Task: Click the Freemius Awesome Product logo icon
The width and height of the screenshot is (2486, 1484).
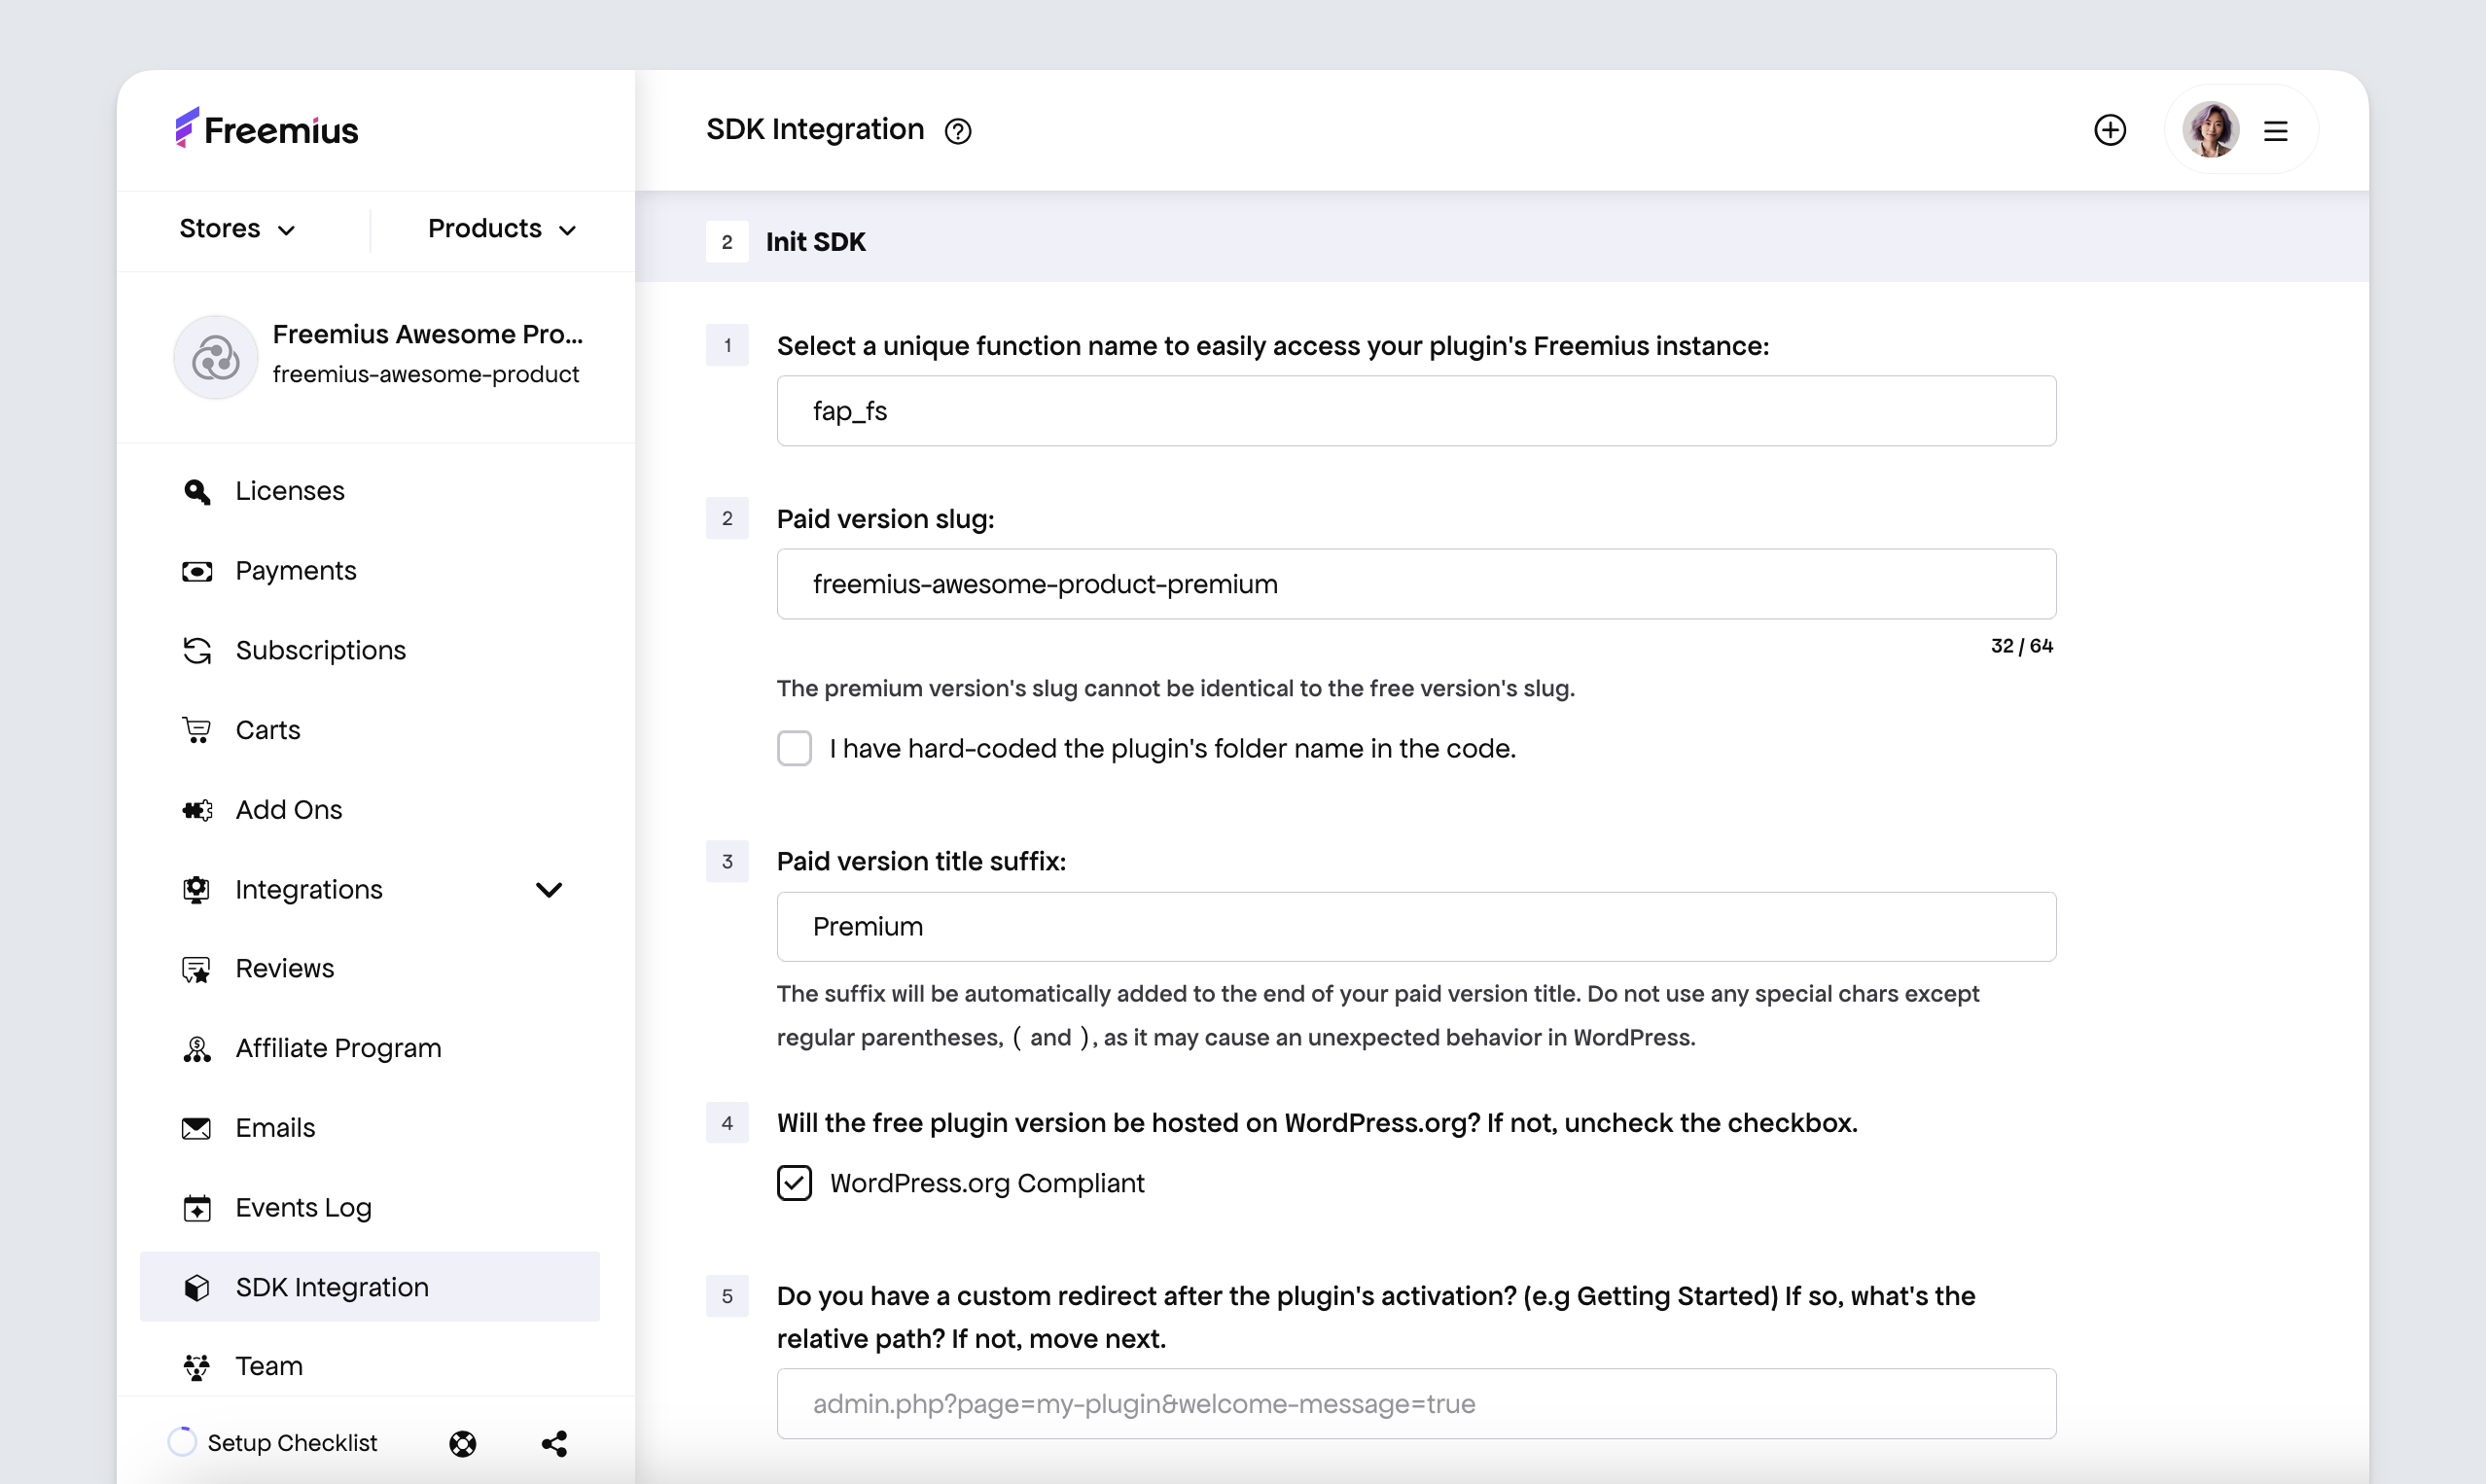Action: pyautogui.click(x=216, y=357)
